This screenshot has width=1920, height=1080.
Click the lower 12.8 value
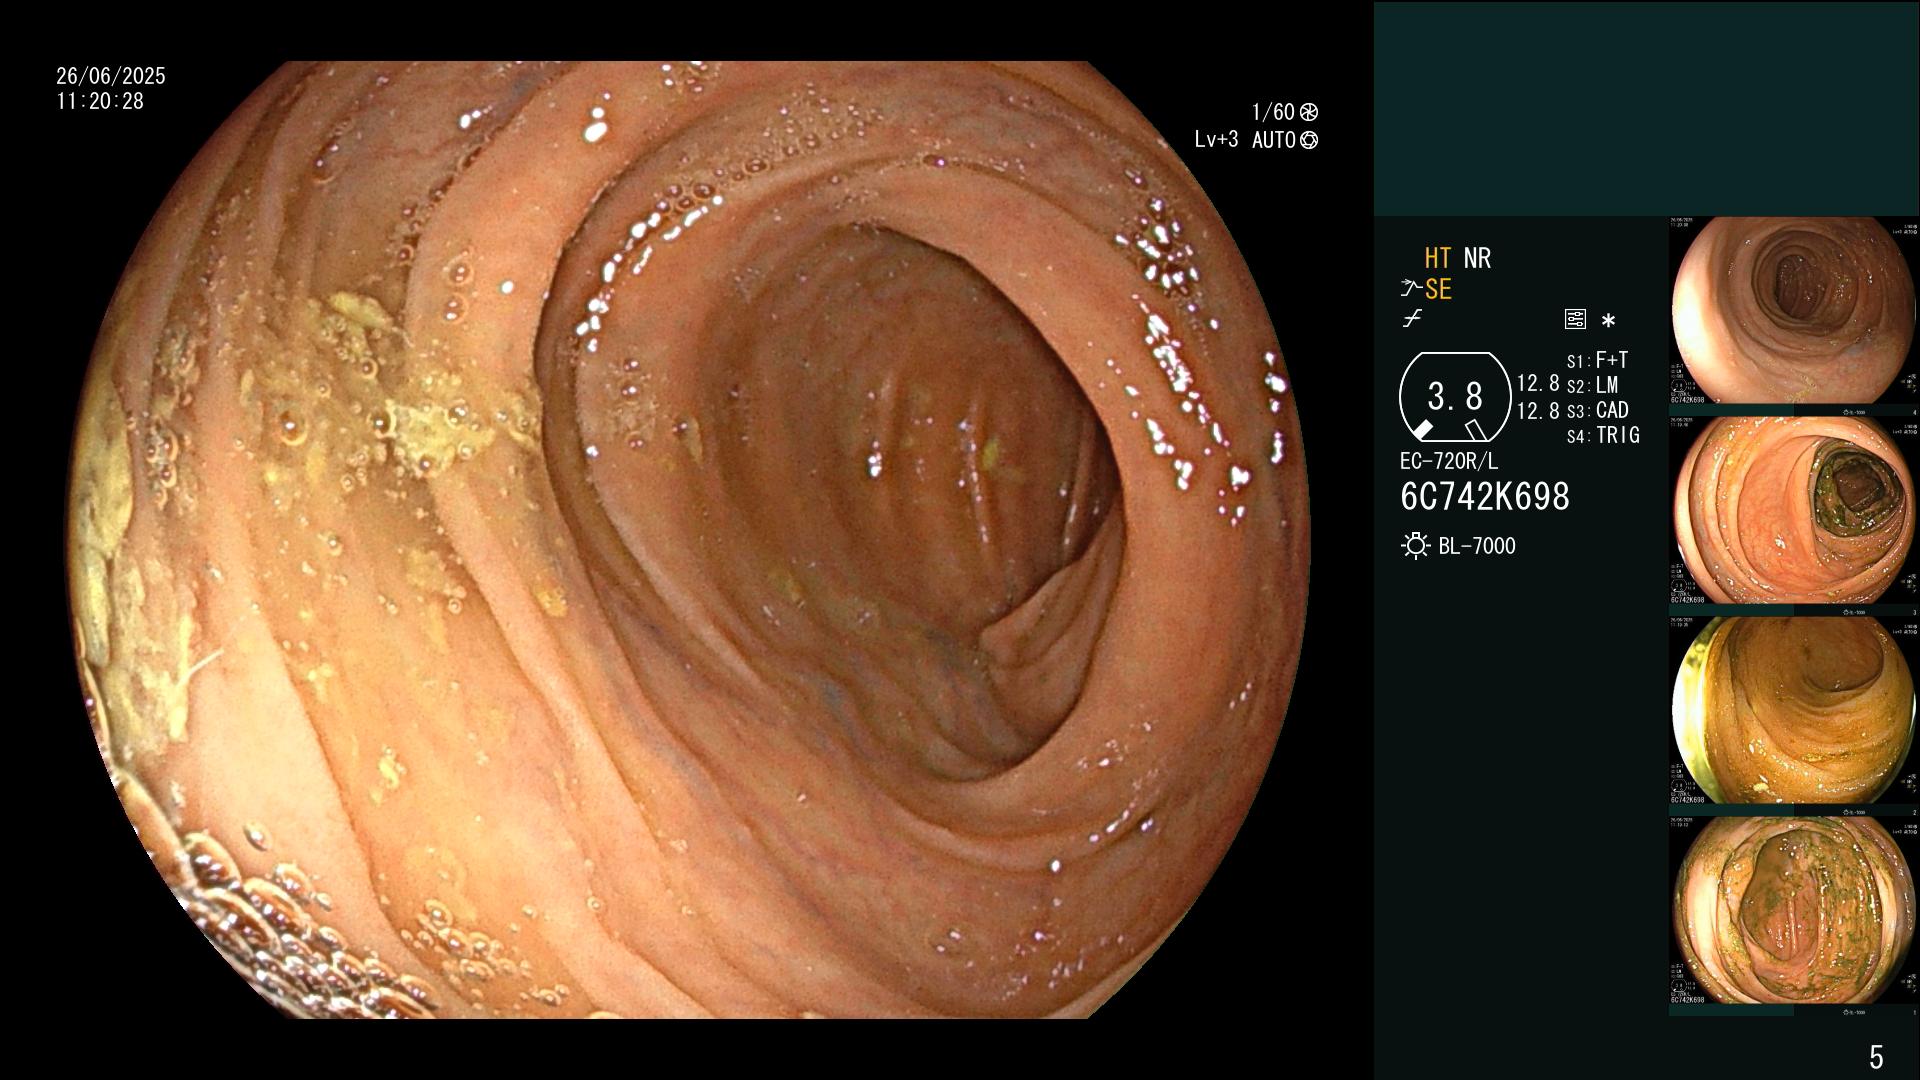(1538, 411)
